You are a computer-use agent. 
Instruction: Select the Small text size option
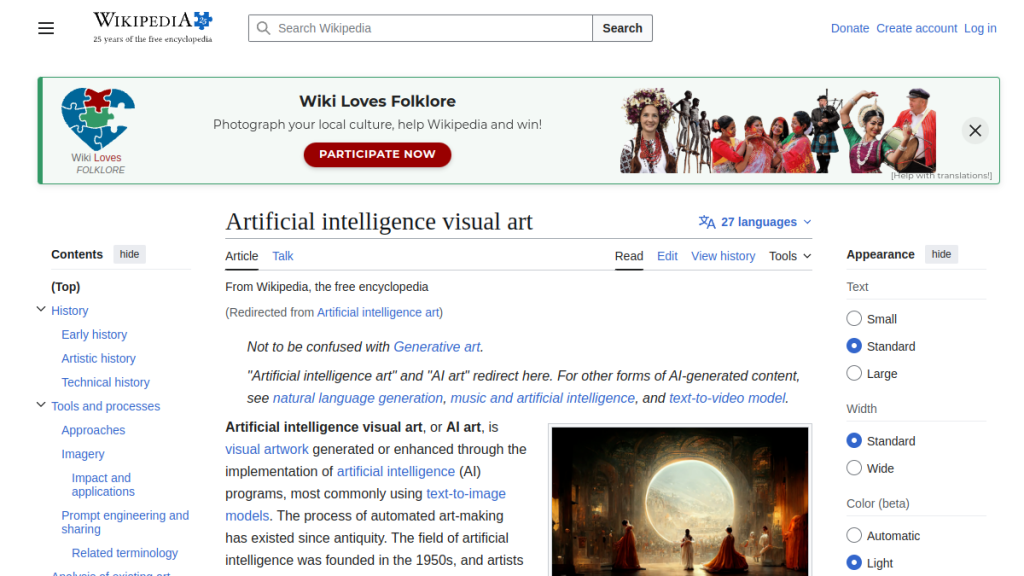(x=854, y=319)
